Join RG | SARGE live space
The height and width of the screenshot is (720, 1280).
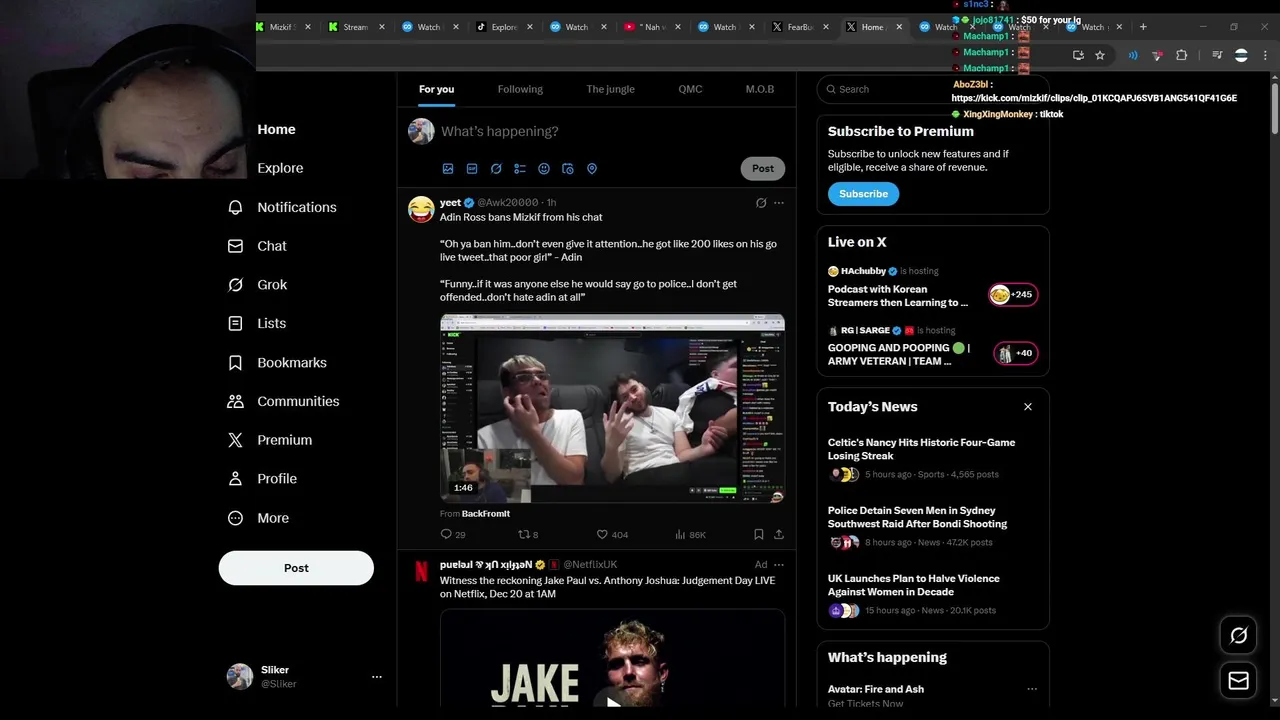pyautogui.click(x=1015, y=353)
